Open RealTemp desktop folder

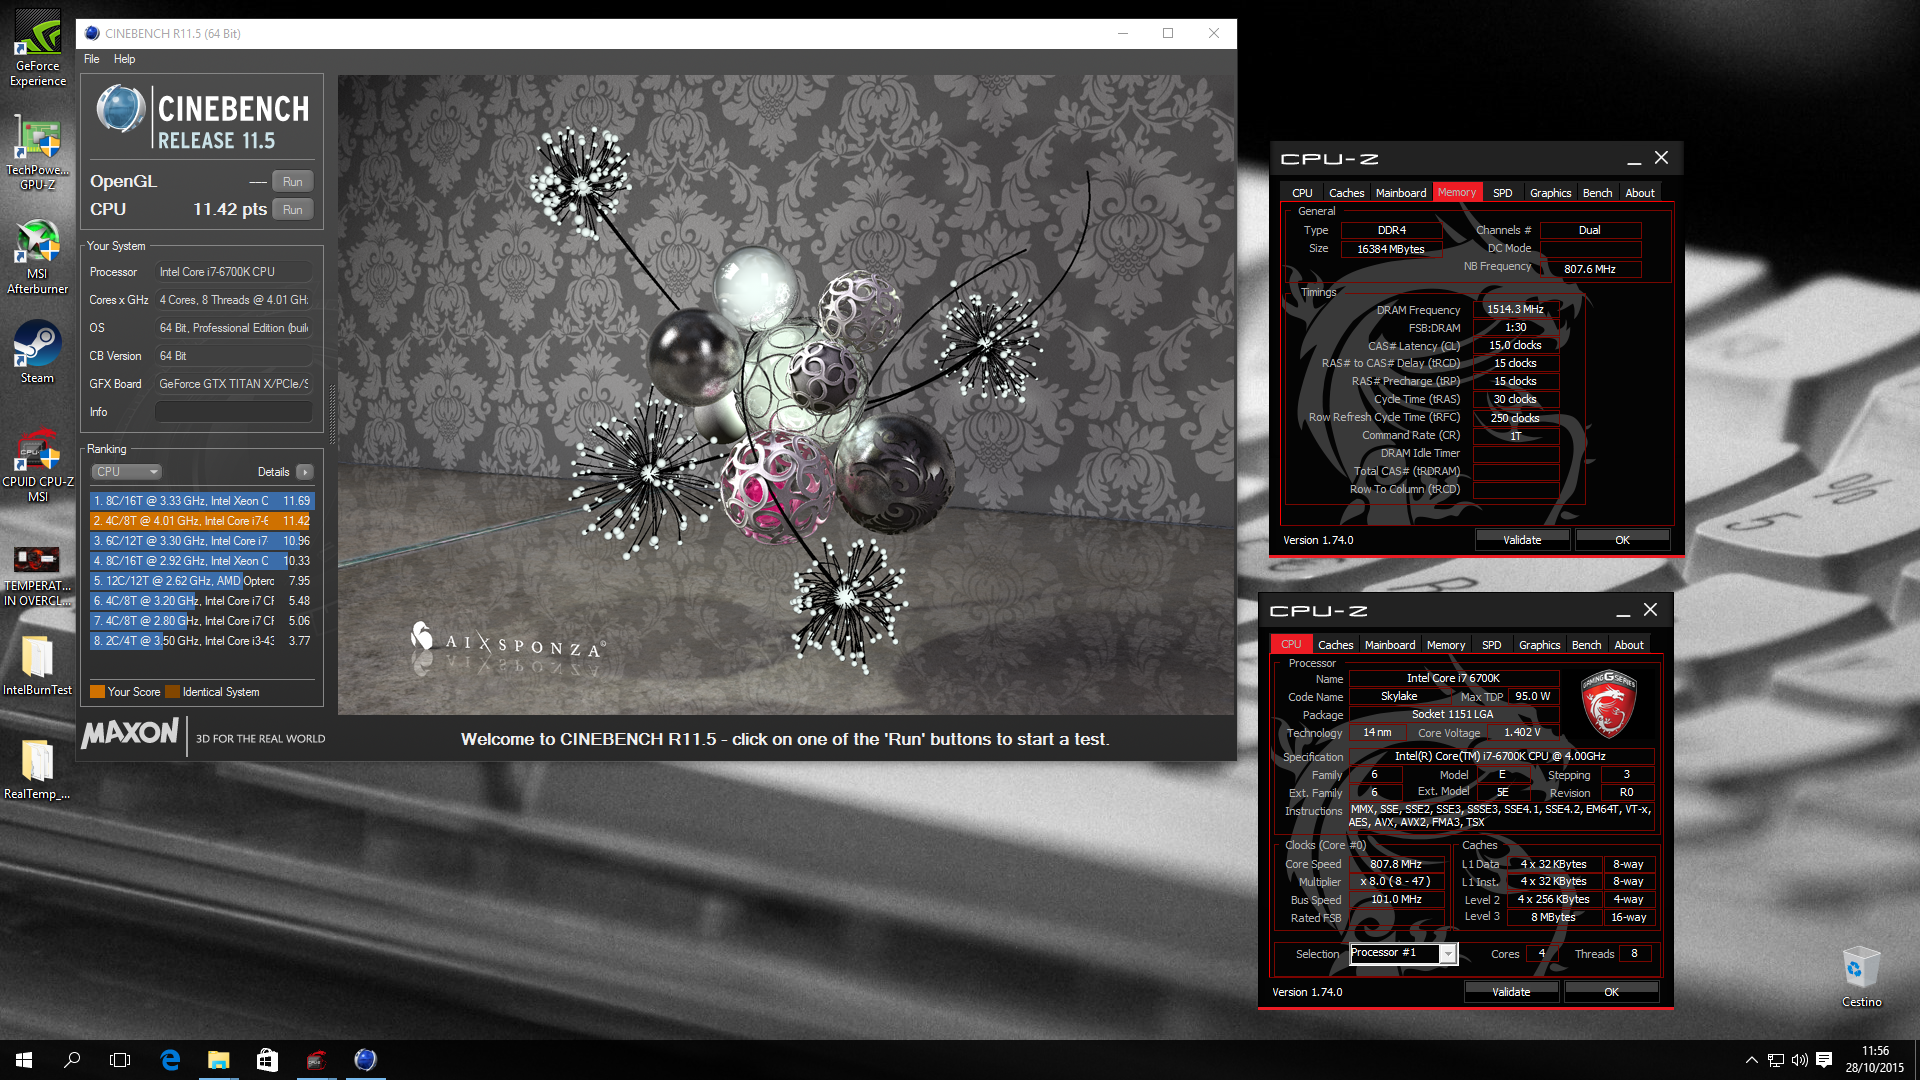tap(38, 768)
